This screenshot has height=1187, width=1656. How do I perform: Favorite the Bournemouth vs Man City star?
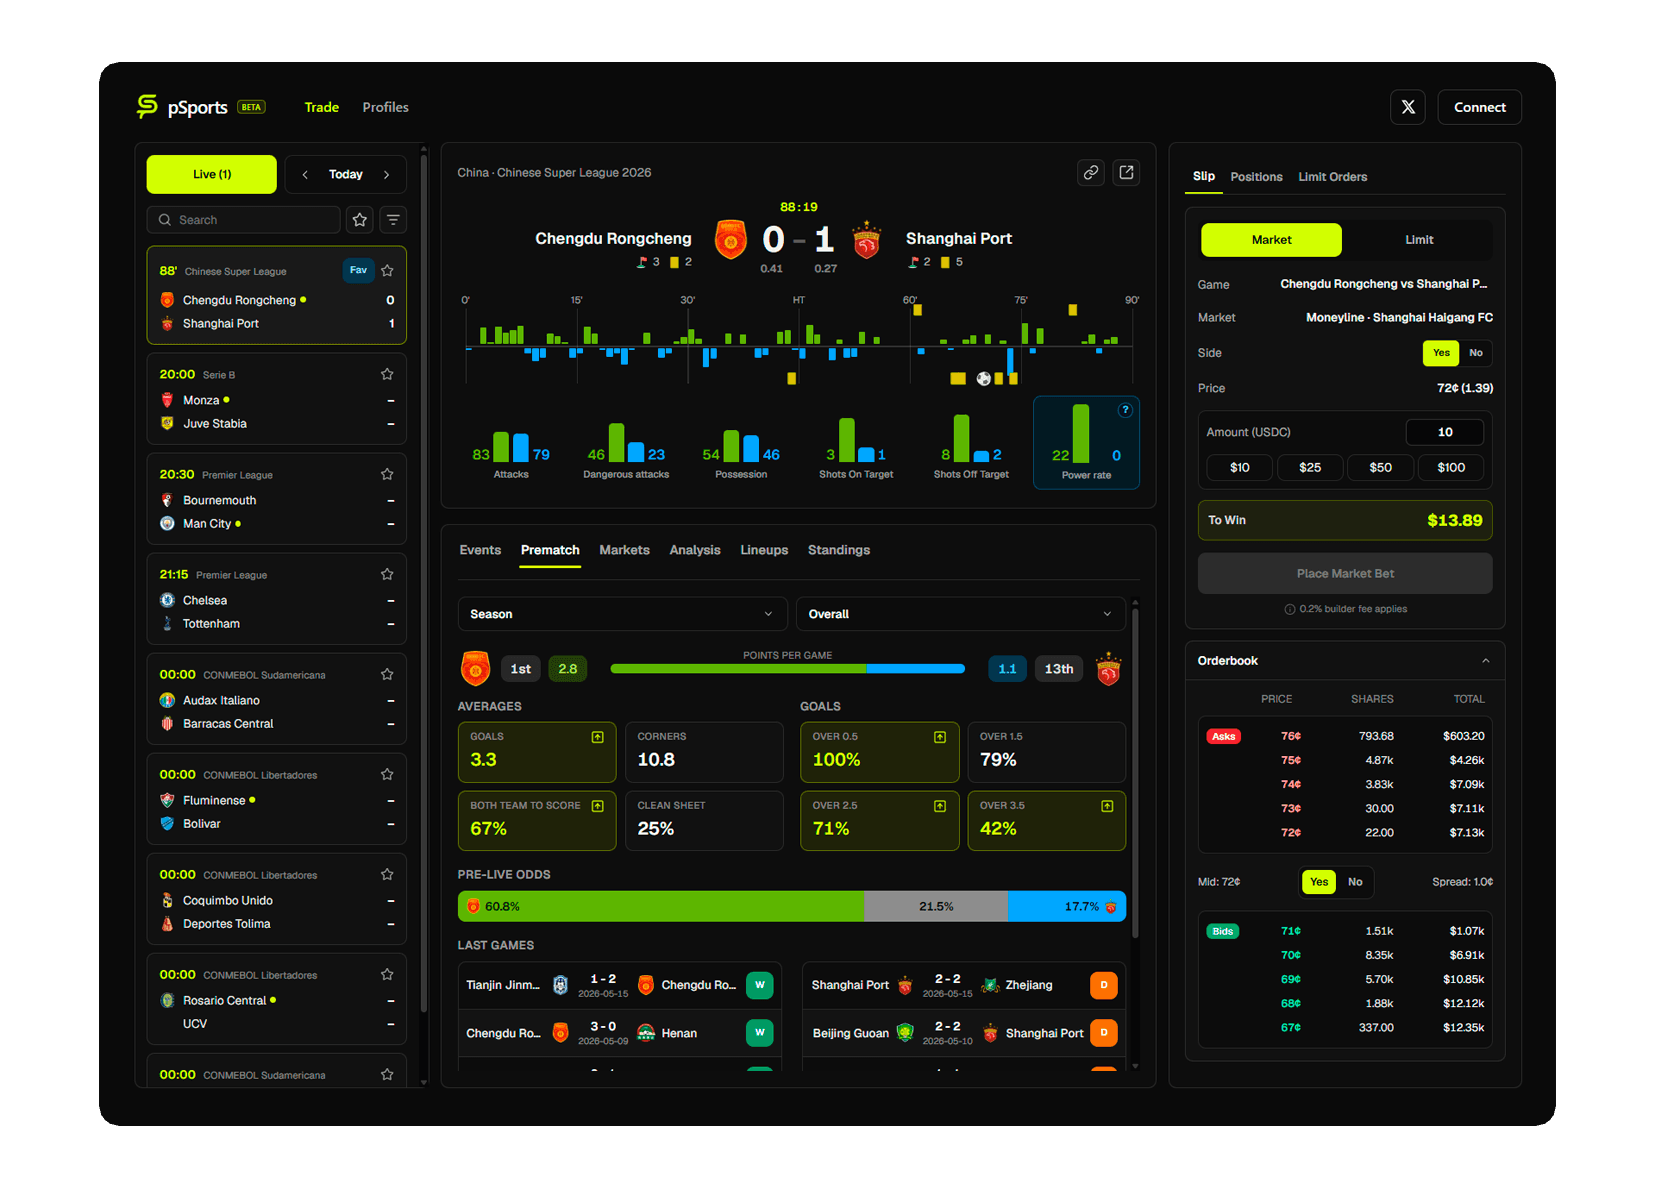click(387, 474)
